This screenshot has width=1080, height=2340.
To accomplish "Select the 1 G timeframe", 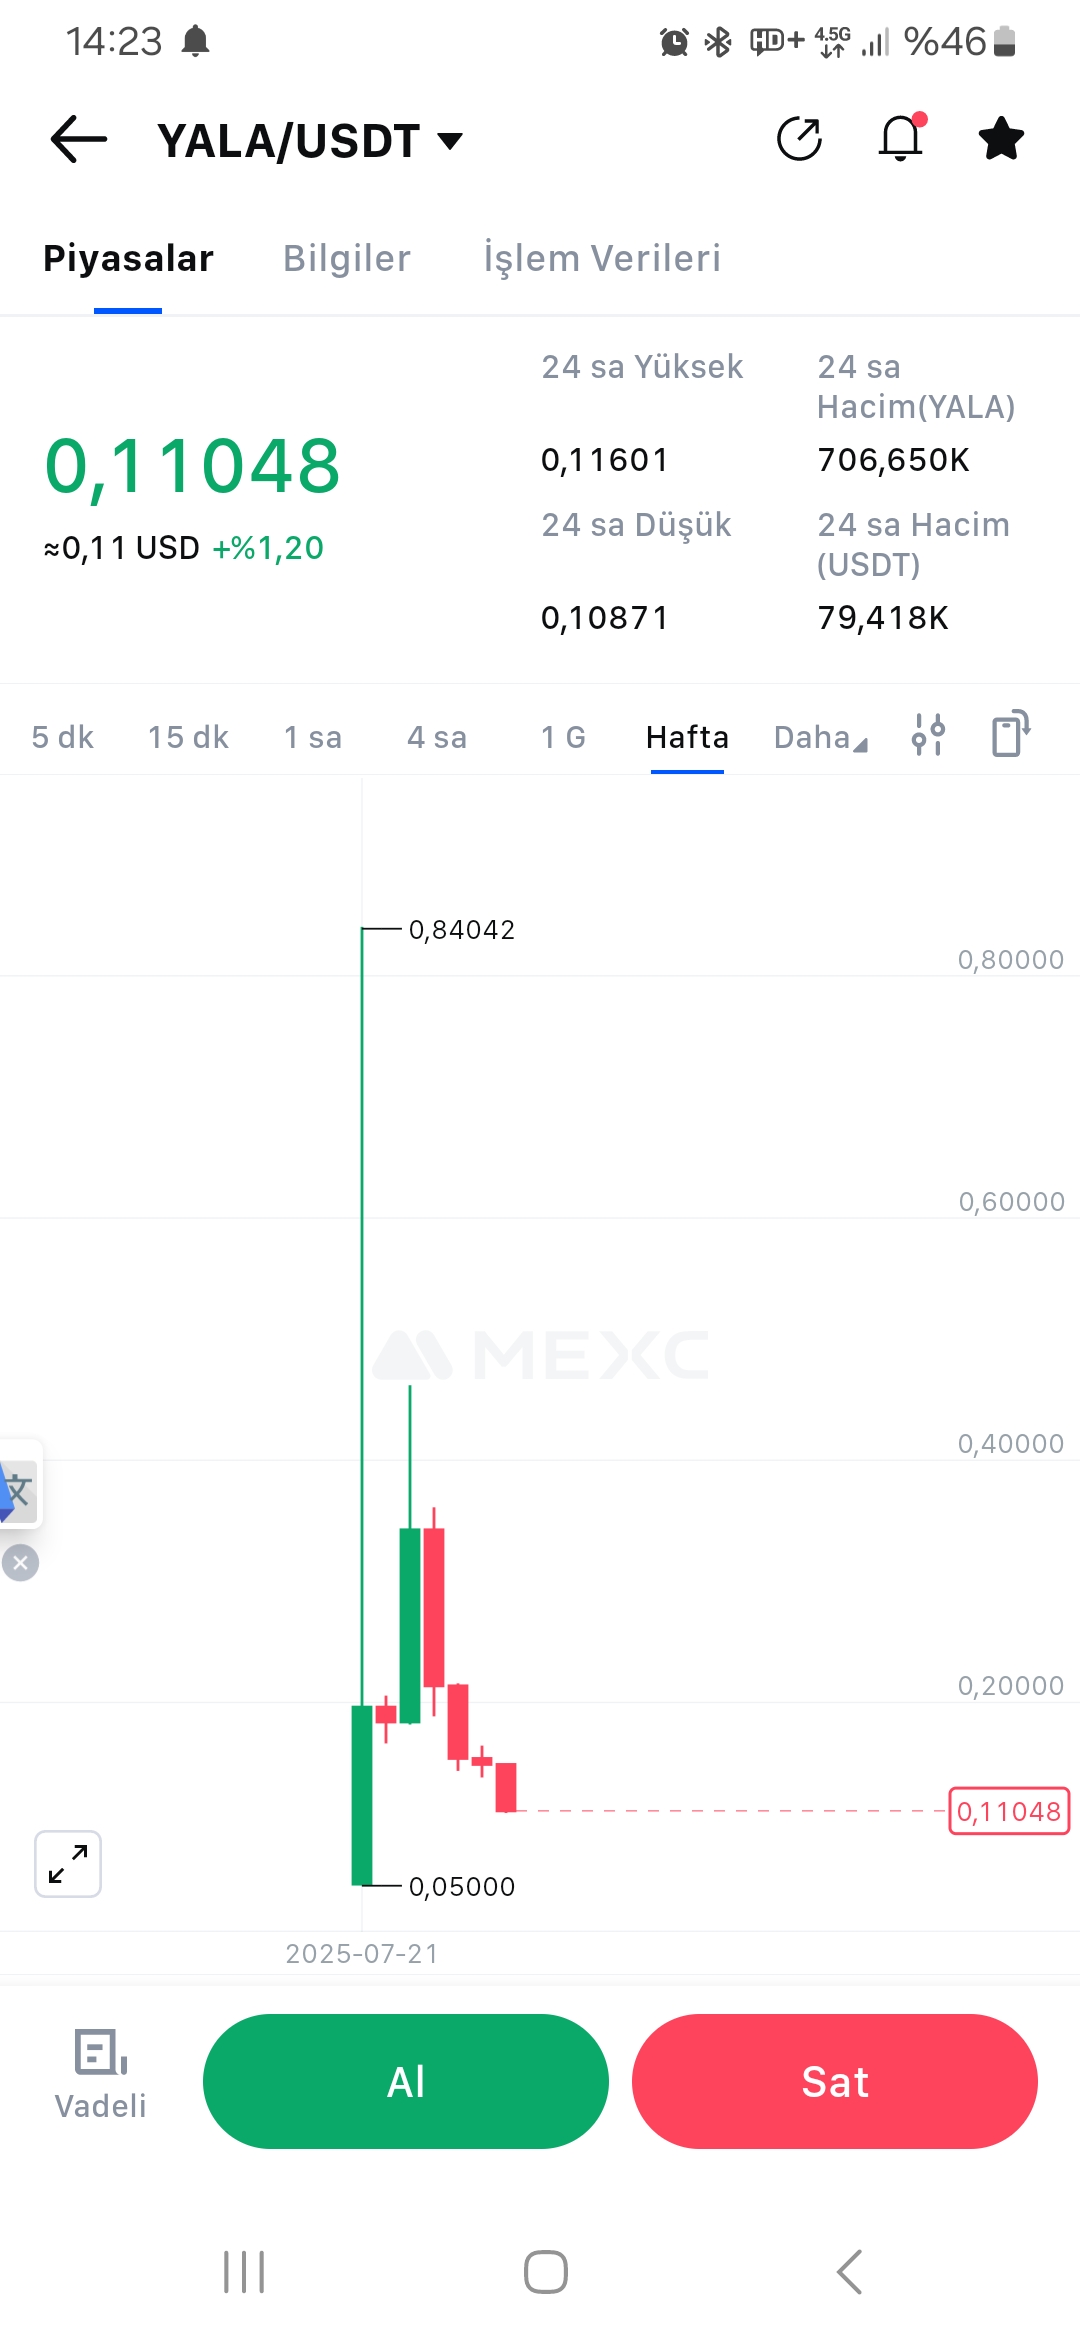I will (x=563, y=738).
